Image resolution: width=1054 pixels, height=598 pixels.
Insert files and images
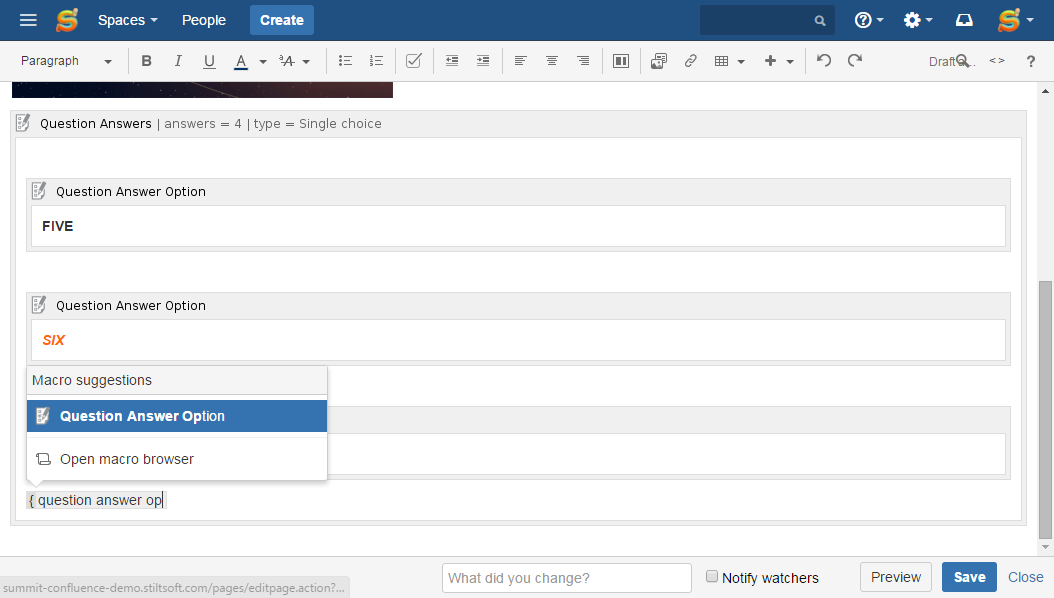pos(659,61)
